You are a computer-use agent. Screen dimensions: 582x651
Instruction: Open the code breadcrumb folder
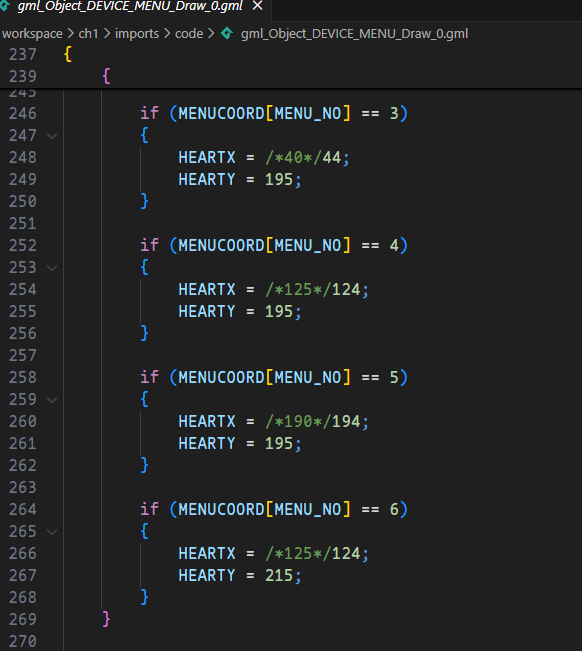pyautogui.click(x=189, y=34)
